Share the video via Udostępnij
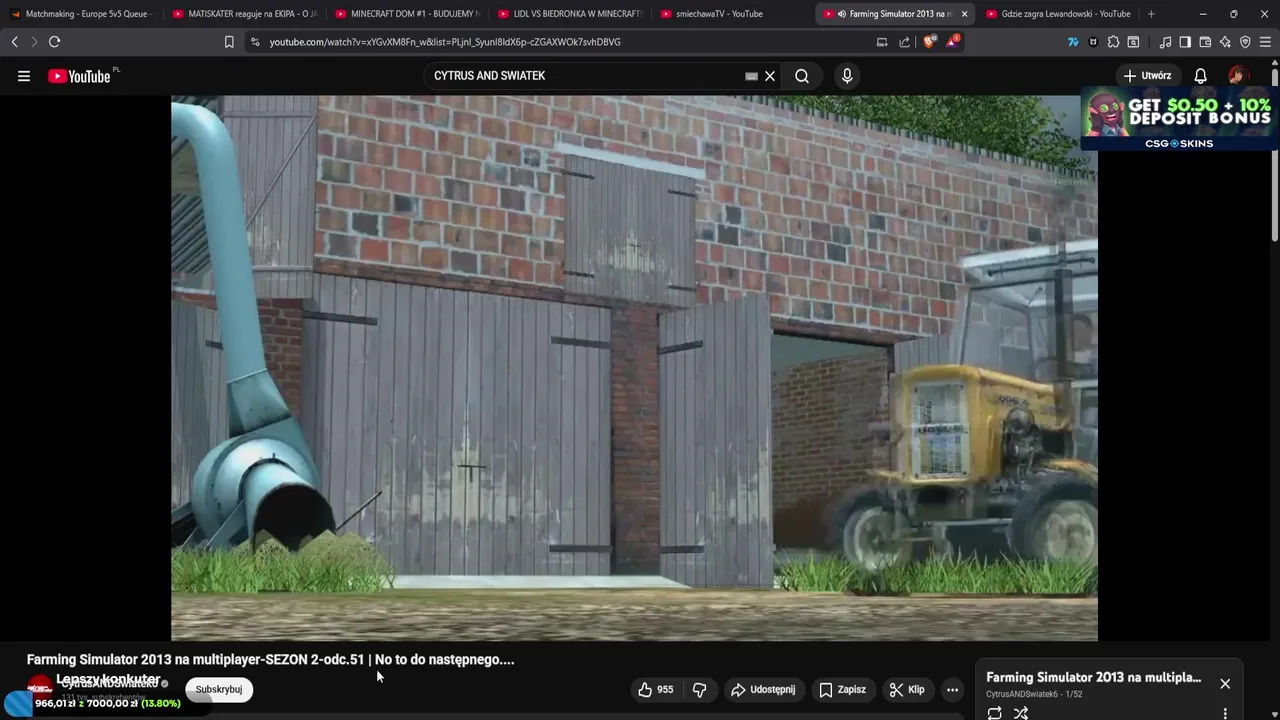Viewport: 1280px width, 720px height. click(763, 689)
